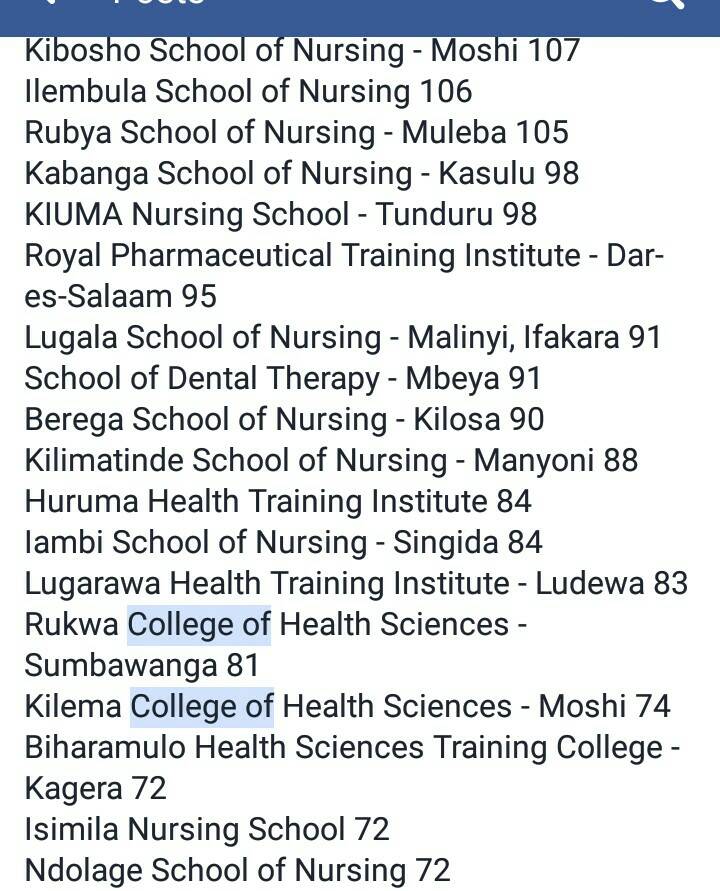720x891 pixels.
Task: Click the Lugarawa Health Training Institute line
Action: coord(356,583)
